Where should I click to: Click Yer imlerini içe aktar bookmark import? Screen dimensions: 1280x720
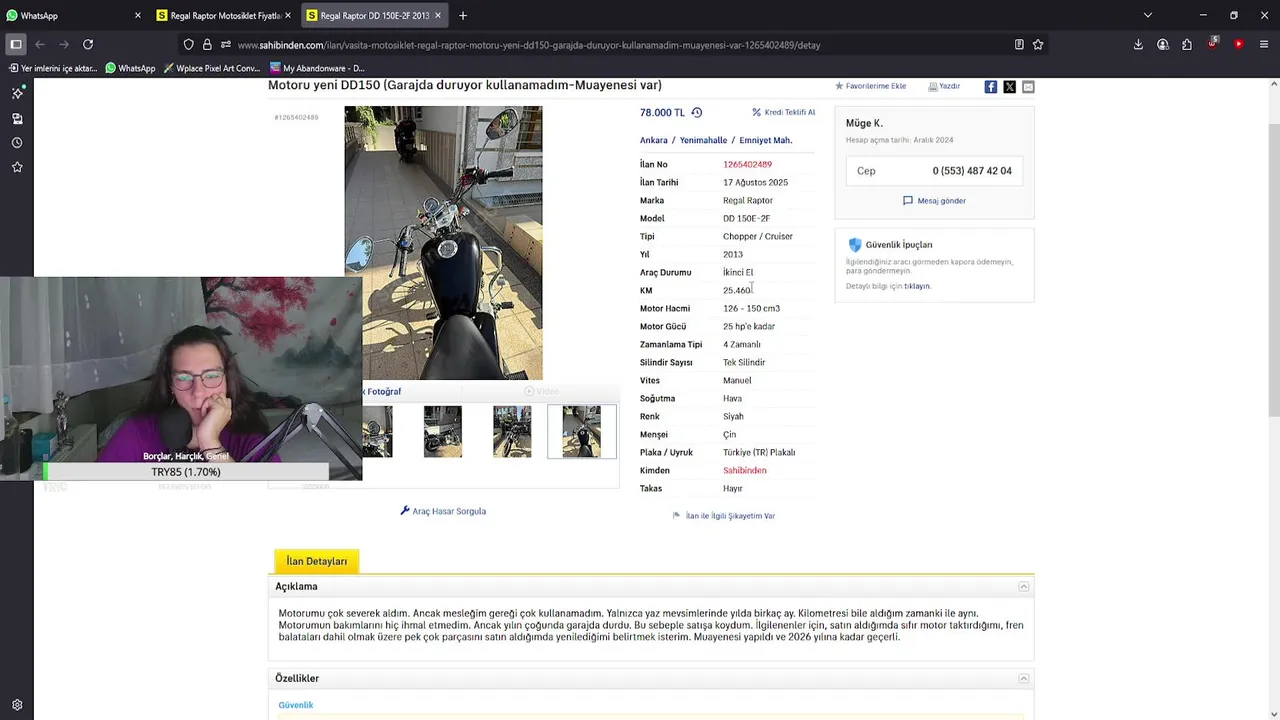pos(52,68)
